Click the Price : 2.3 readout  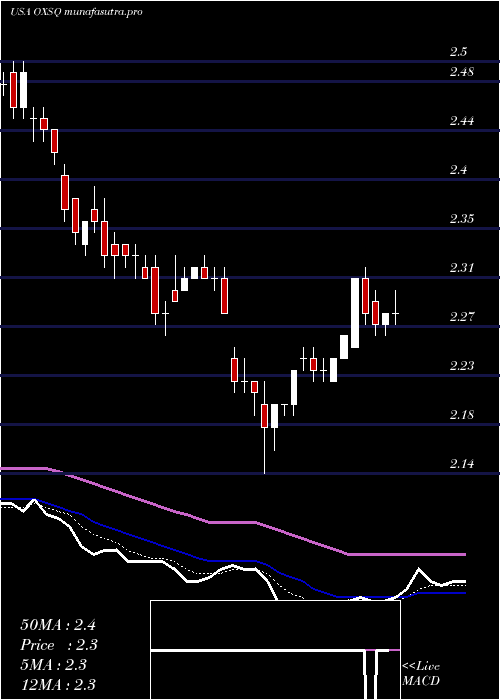click(59, 645)
